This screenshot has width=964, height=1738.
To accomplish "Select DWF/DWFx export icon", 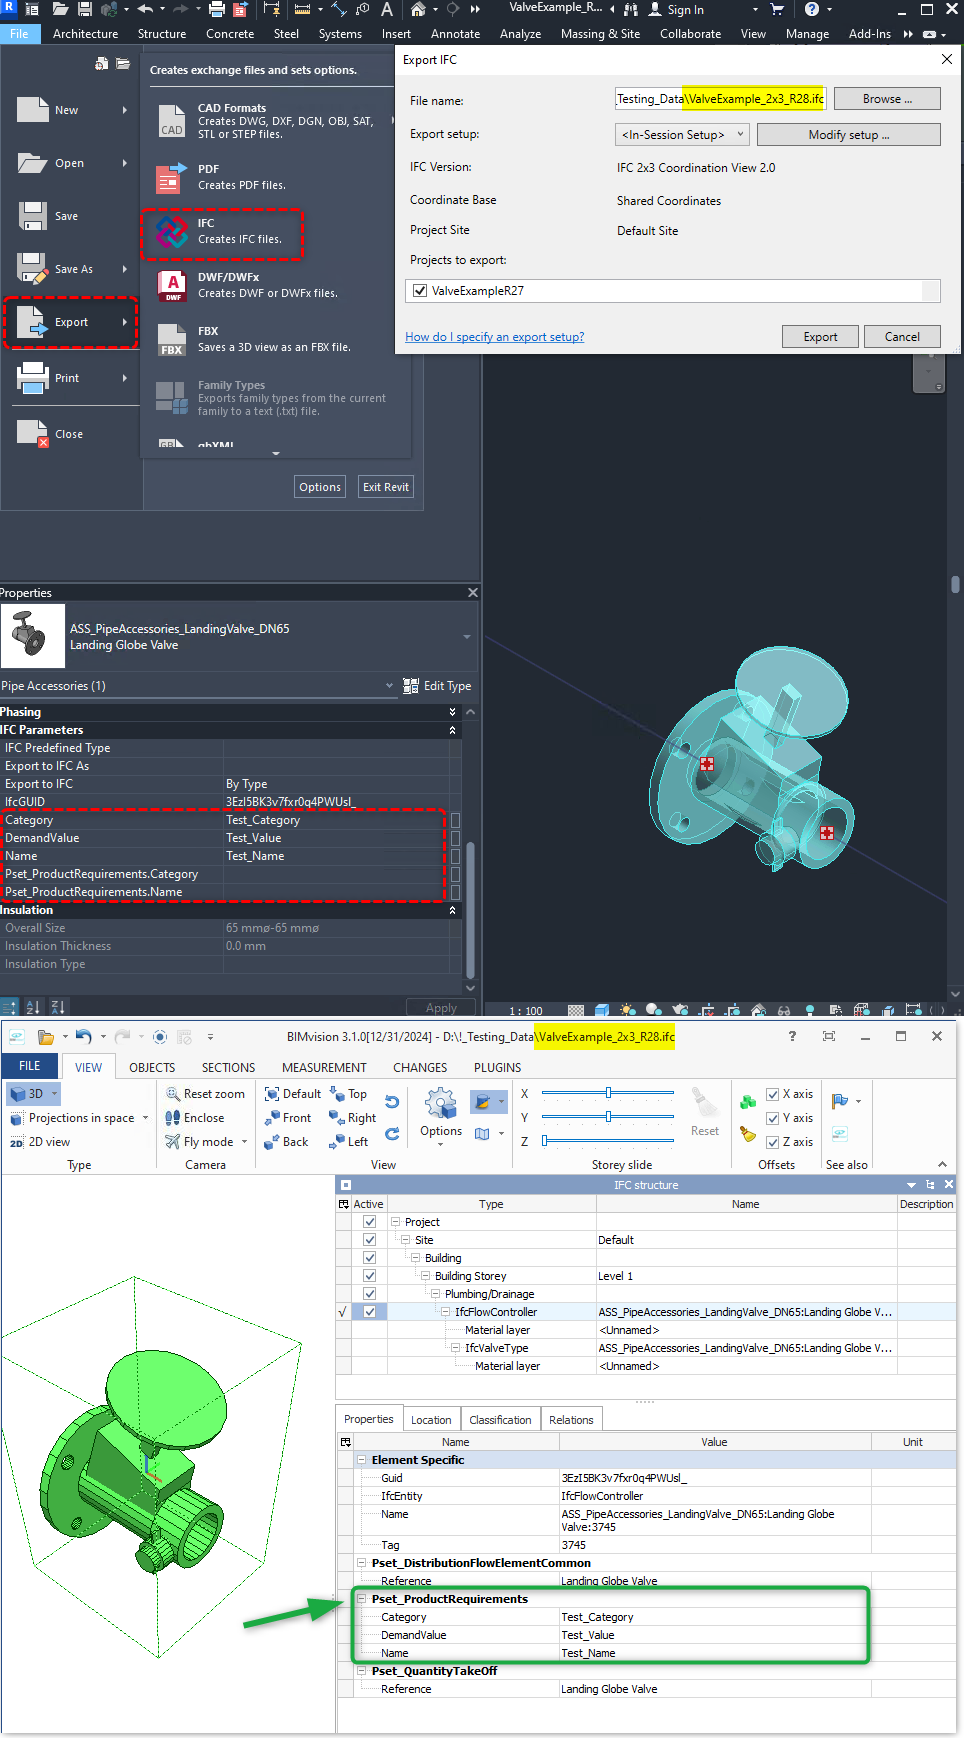I will pyautogui.click(x=172, y=286).
